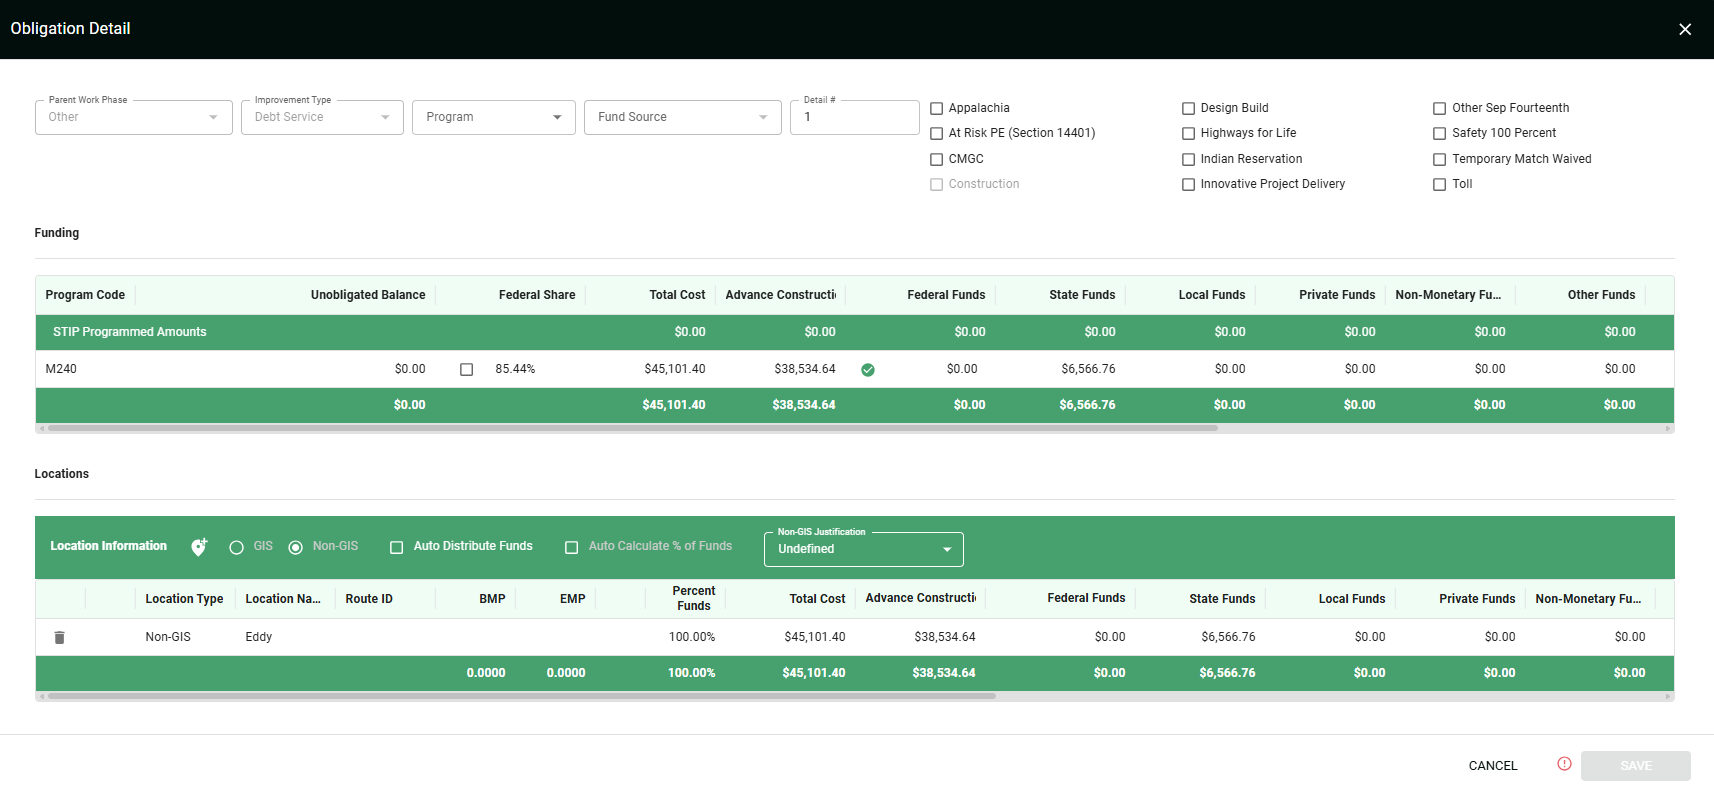
Task: Click the Federal Share column header
Action: pos(537,295)
